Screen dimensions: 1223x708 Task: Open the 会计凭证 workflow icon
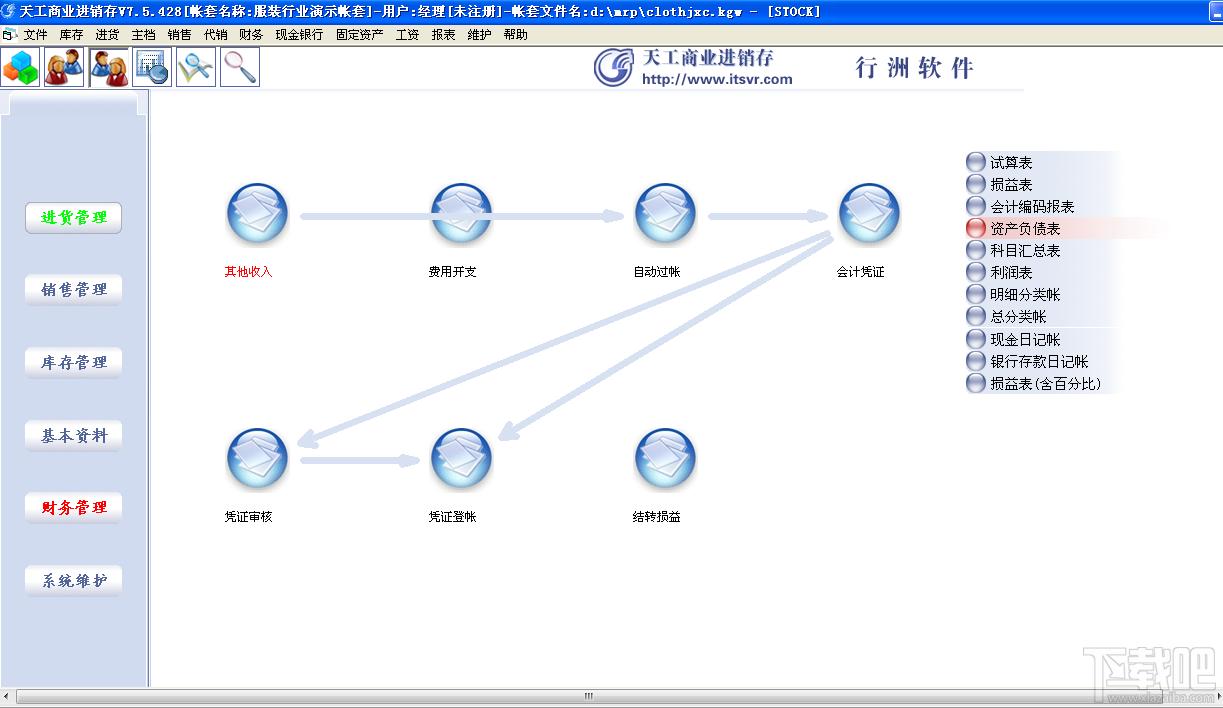click(x=869, y=214)
